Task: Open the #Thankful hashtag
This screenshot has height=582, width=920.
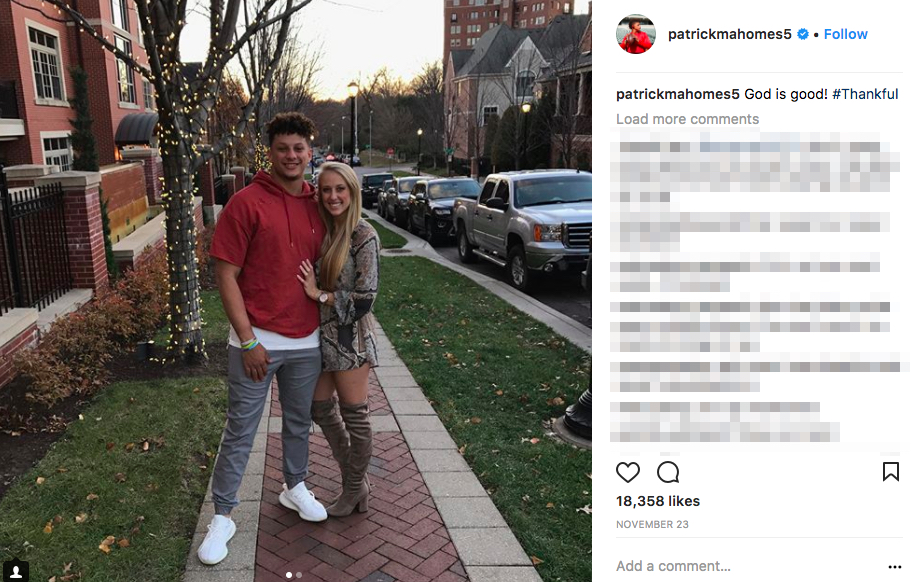Action: point(865,94)
